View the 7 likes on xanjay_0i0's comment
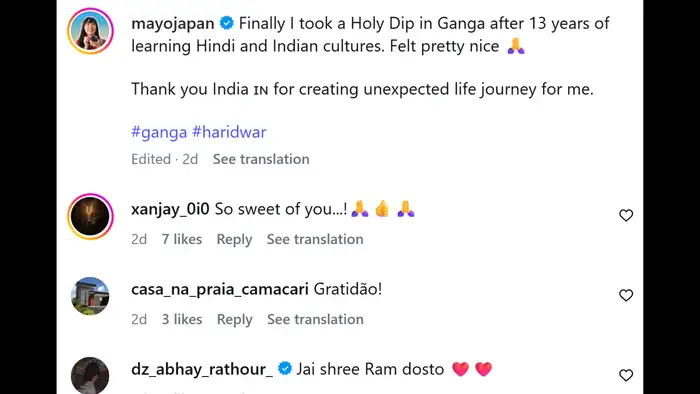Viewport: 700px width, 394px height. pyautogui.click(x=182, y=239)
